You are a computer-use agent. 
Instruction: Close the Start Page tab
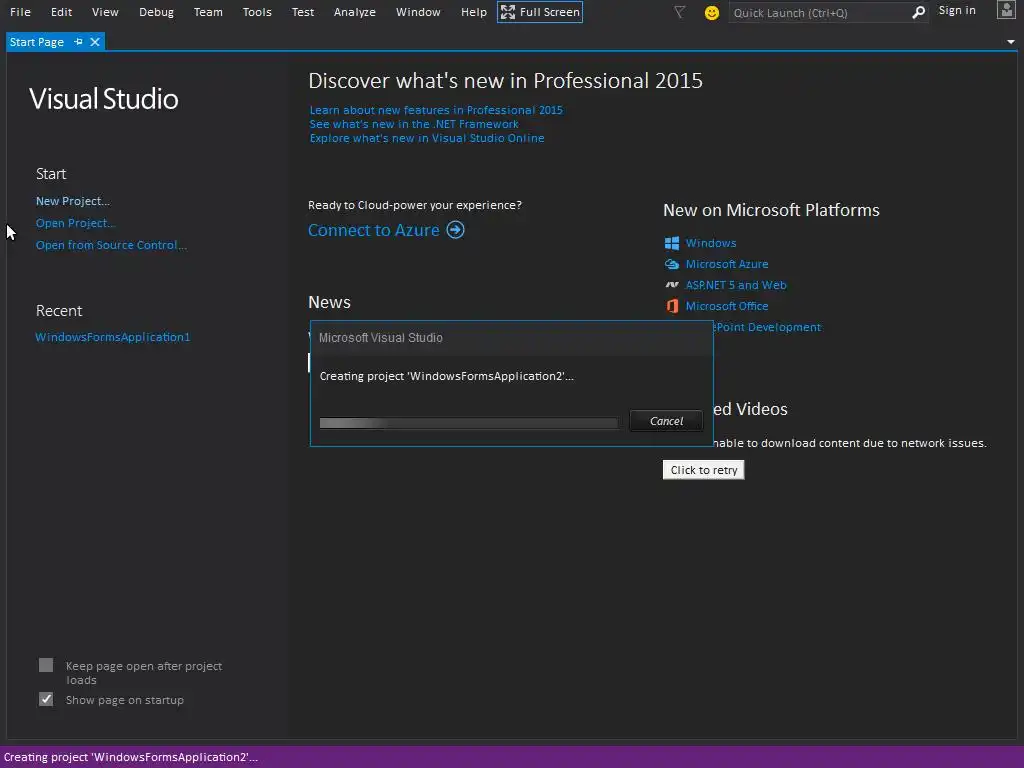coord(95,42)
